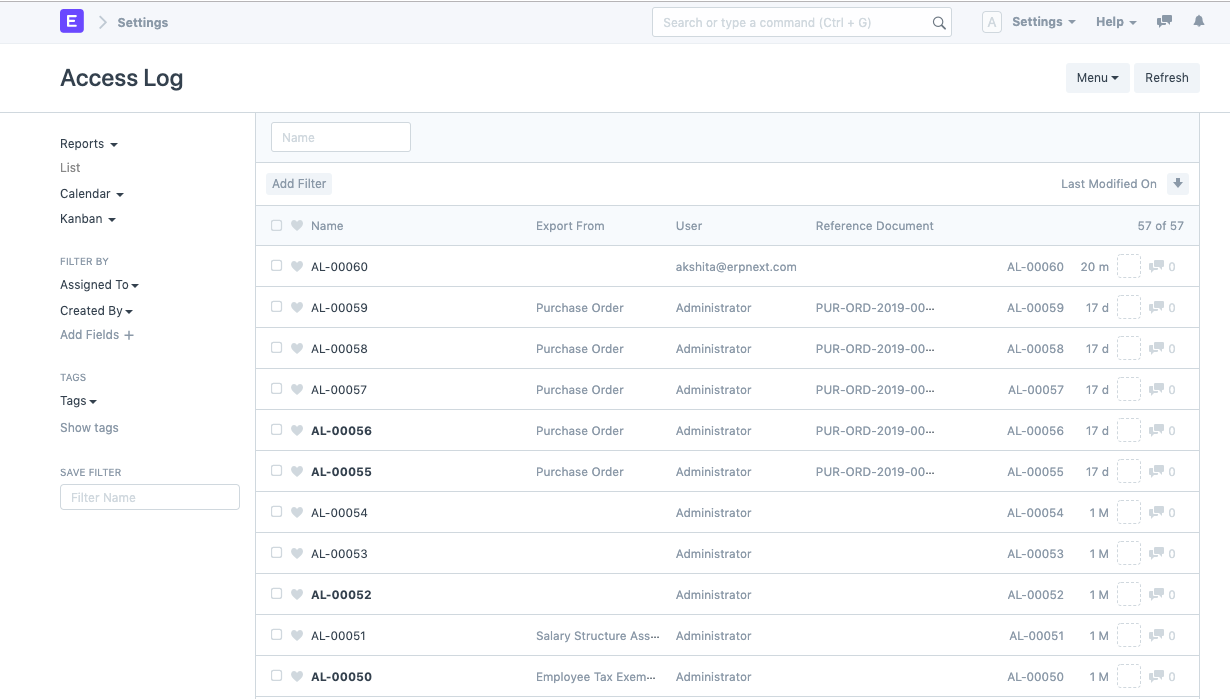Select the checkbox for AL-00050

276,676
